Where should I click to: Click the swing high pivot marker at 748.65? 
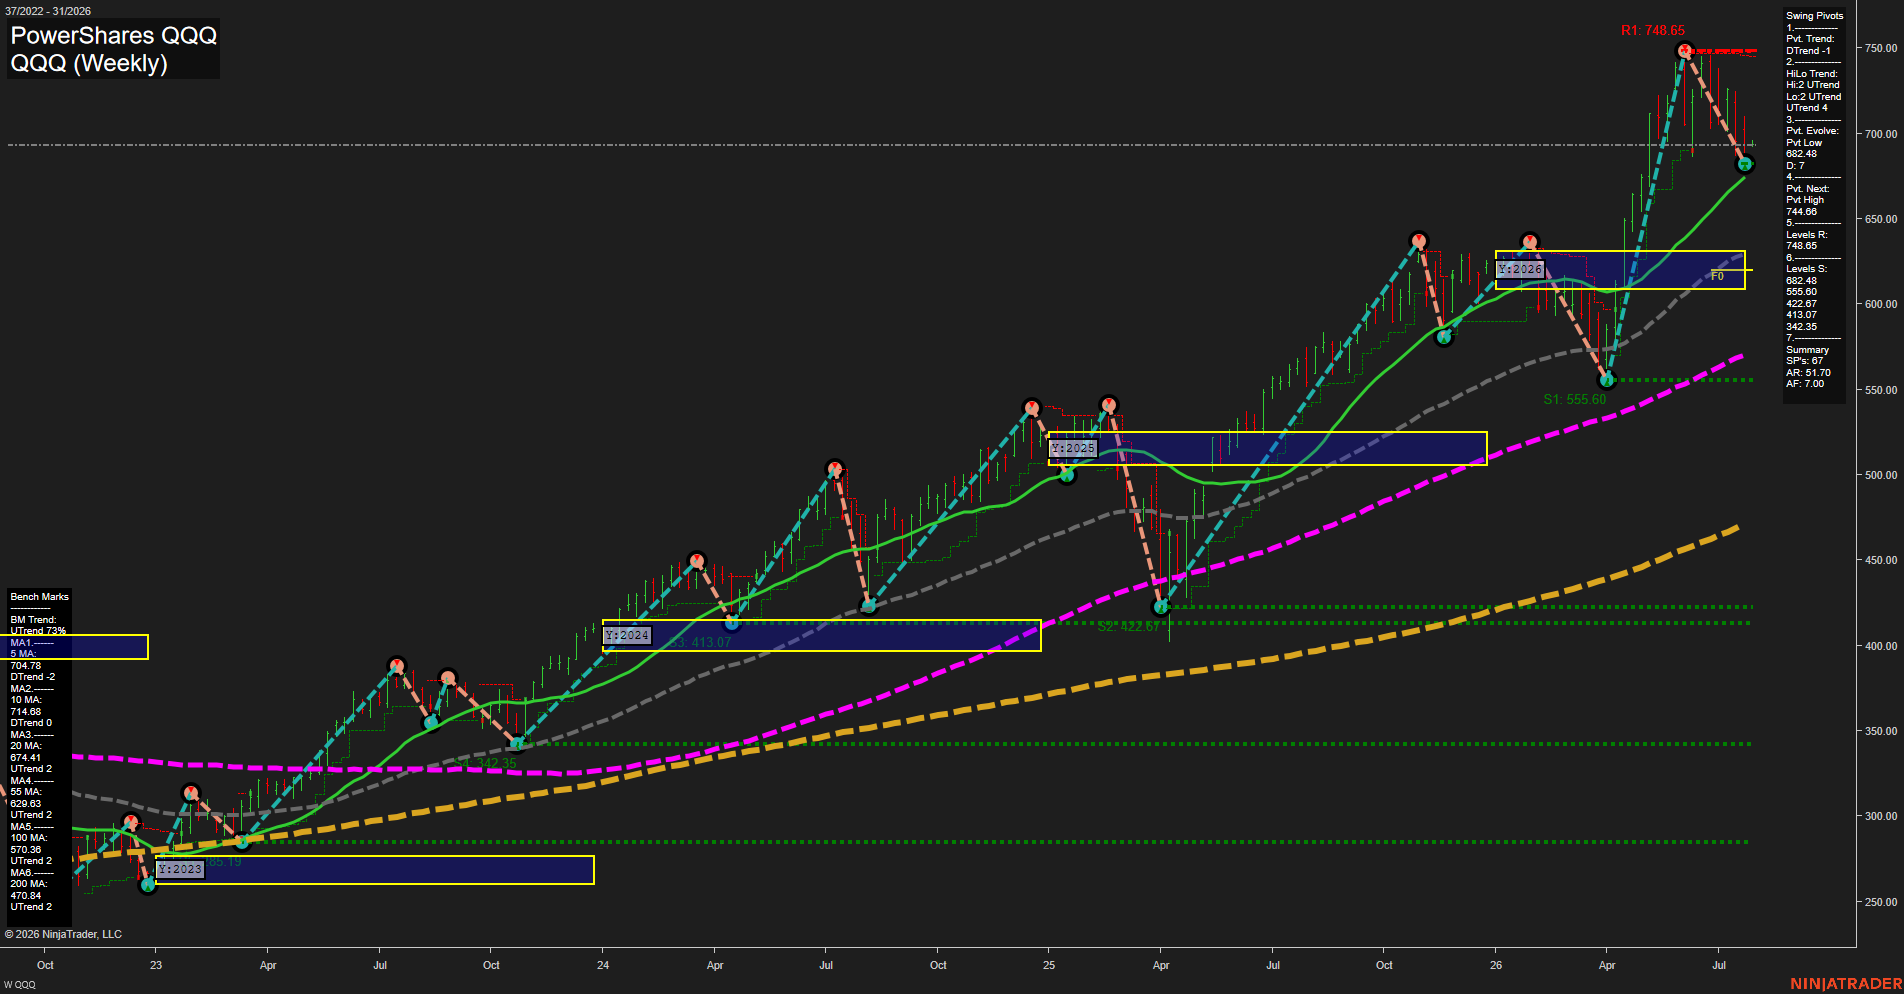(x=1684, y=50)
